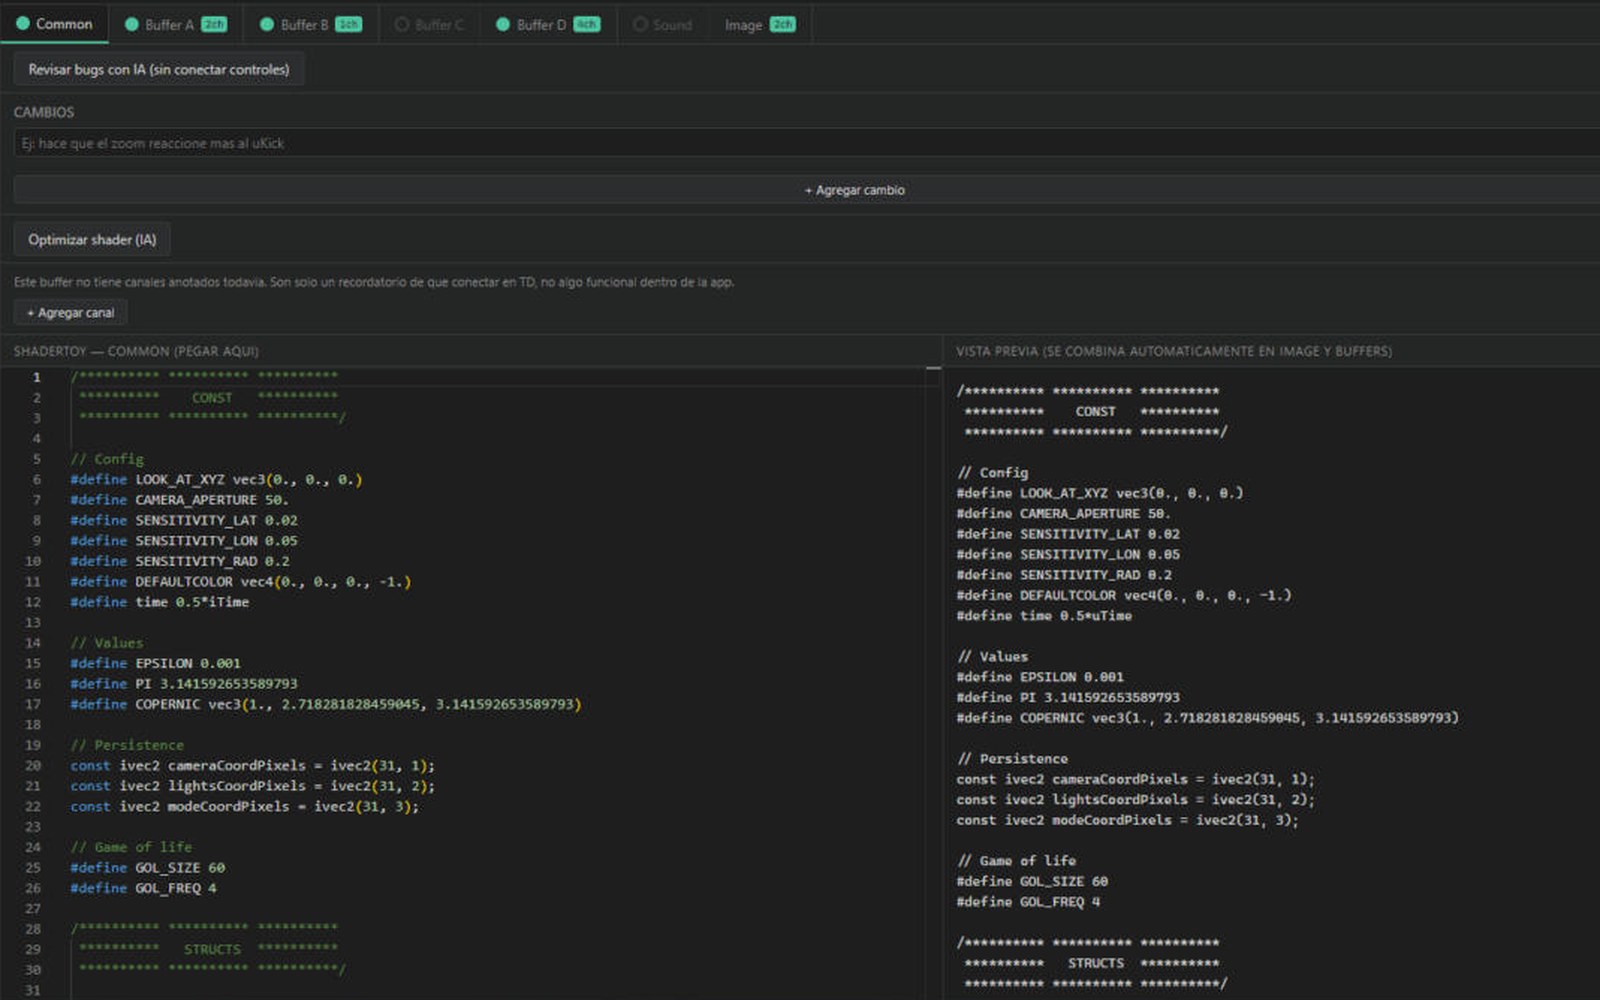
Task: Place cursor on editor LOOK_AT_XYZ define line
Action: pos(216,480)
